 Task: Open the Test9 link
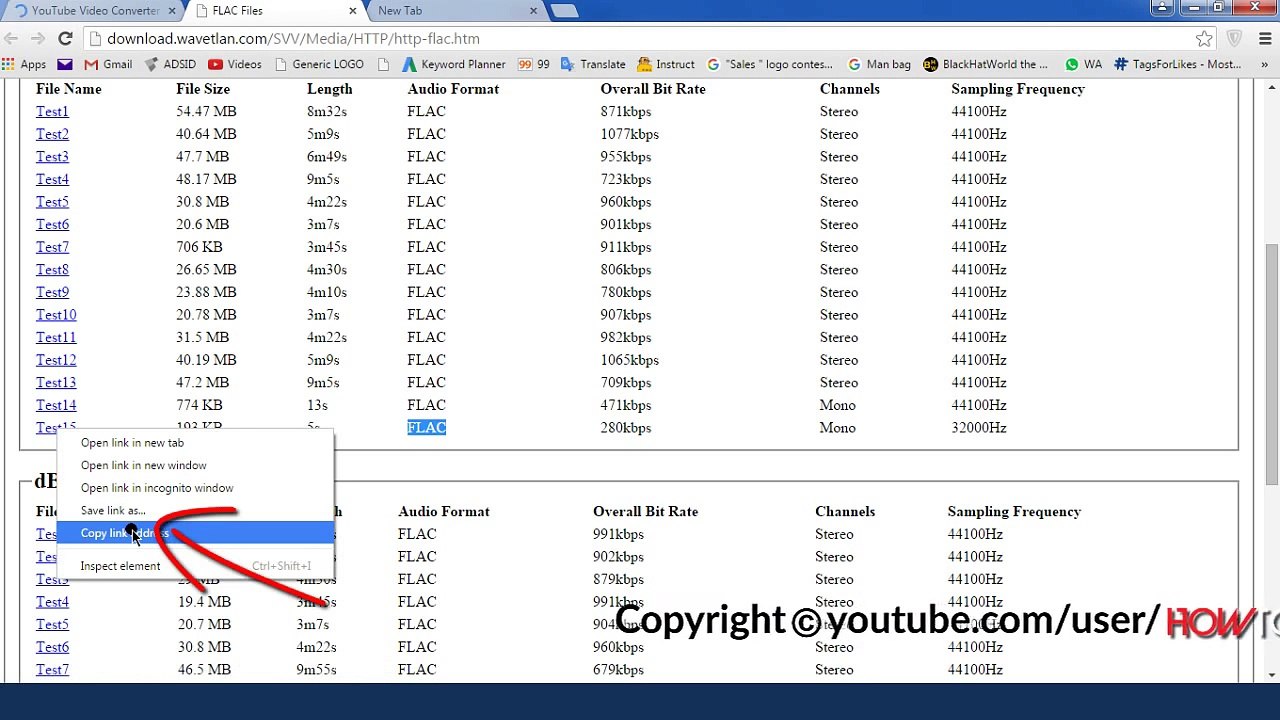pyautogui.click(x=52, y=292)
